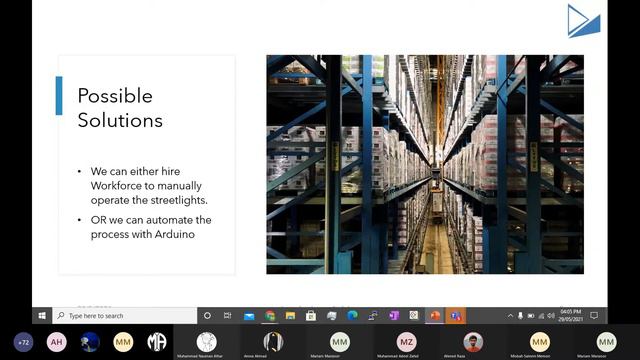Open OneNote from the taskbar

click(393, 316)
